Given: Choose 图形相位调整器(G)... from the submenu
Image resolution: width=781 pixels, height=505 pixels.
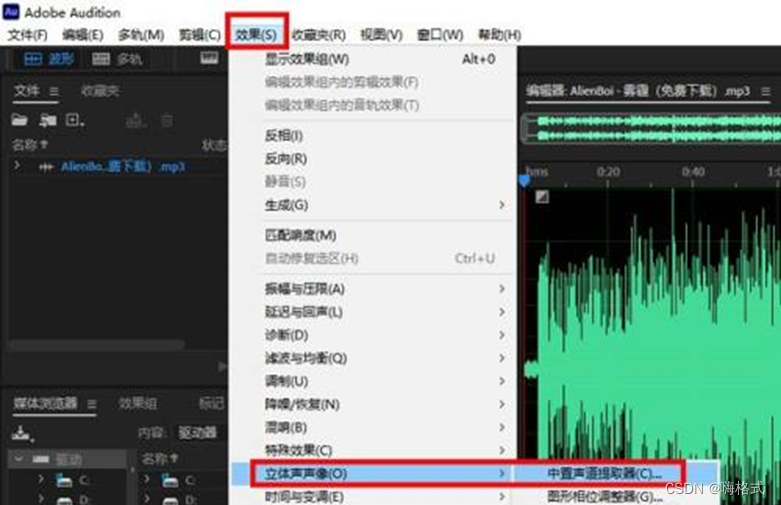Looking at the screenshot, I should pyautogui.click(x=616, y=497).
